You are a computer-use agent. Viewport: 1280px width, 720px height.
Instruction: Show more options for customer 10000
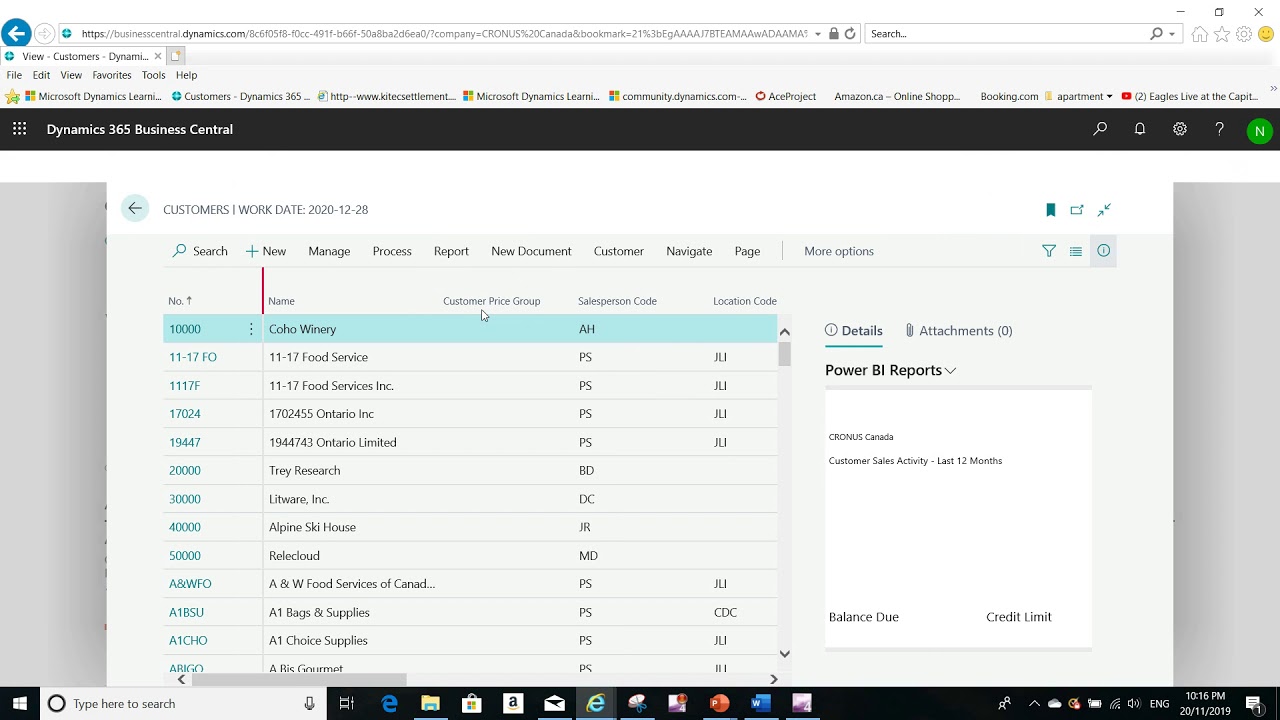[251, 329]
